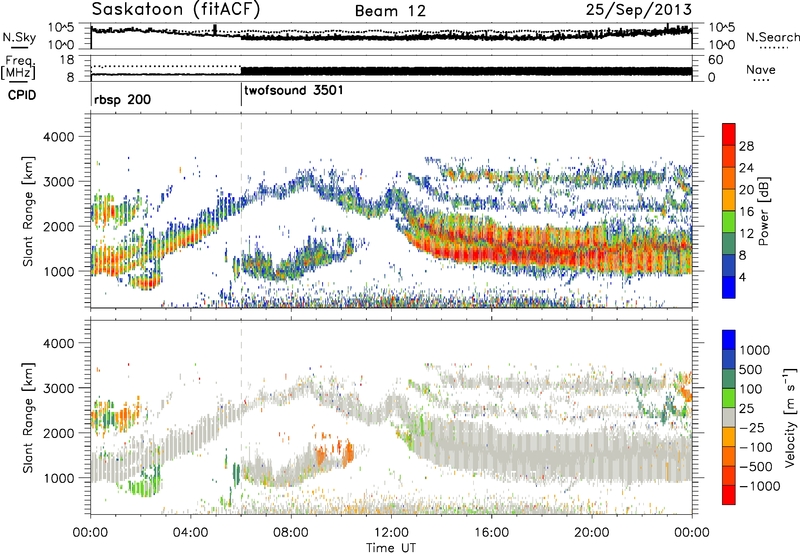The width and height of the screenshot is (800, 554).
Task: Click the '28' tick on power colorbar
Action: (x=746, y=146)
